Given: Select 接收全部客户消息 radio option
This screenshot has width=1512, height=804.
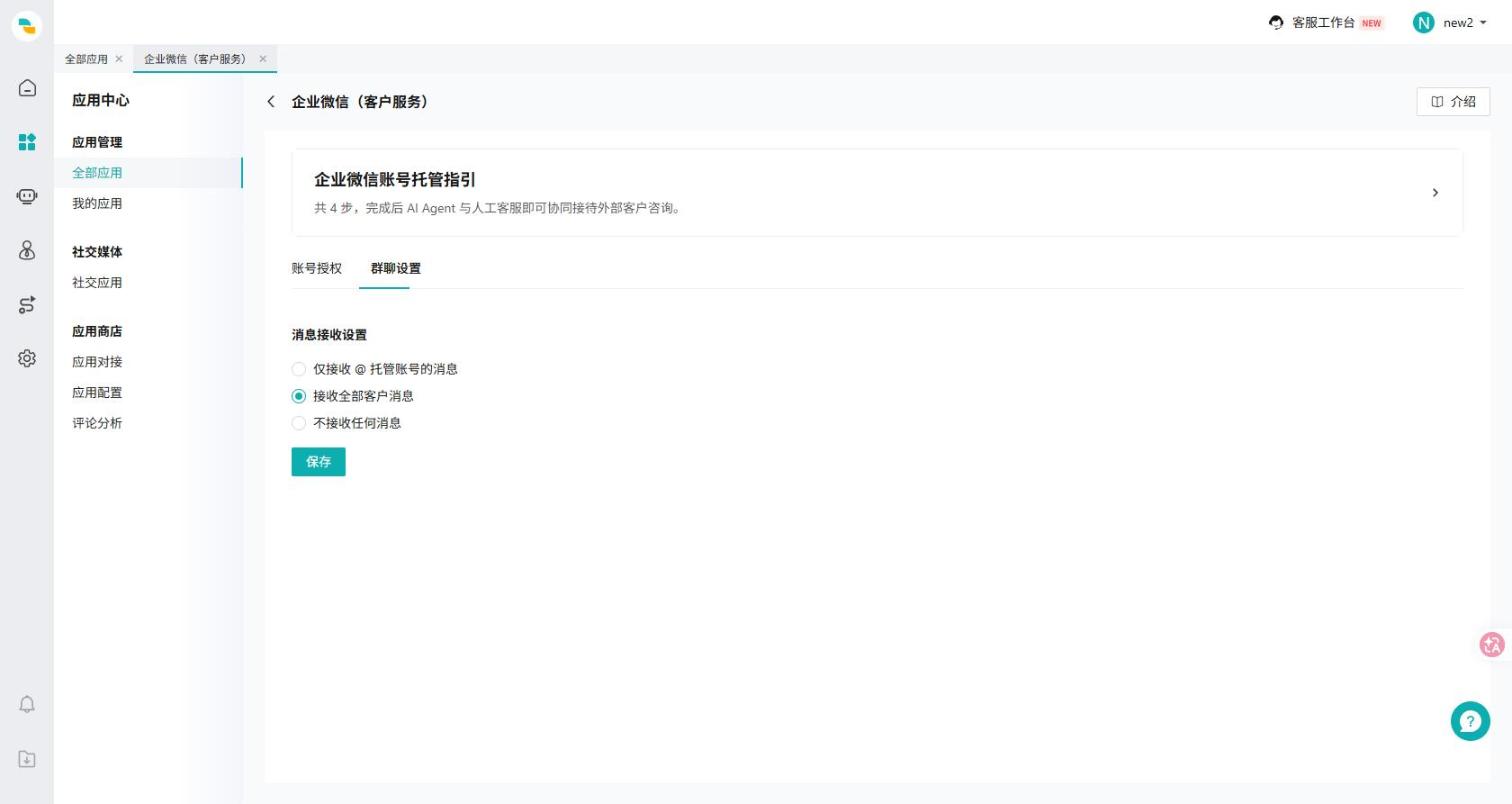Looking at the screenshot, I should [x=298, y=396].
